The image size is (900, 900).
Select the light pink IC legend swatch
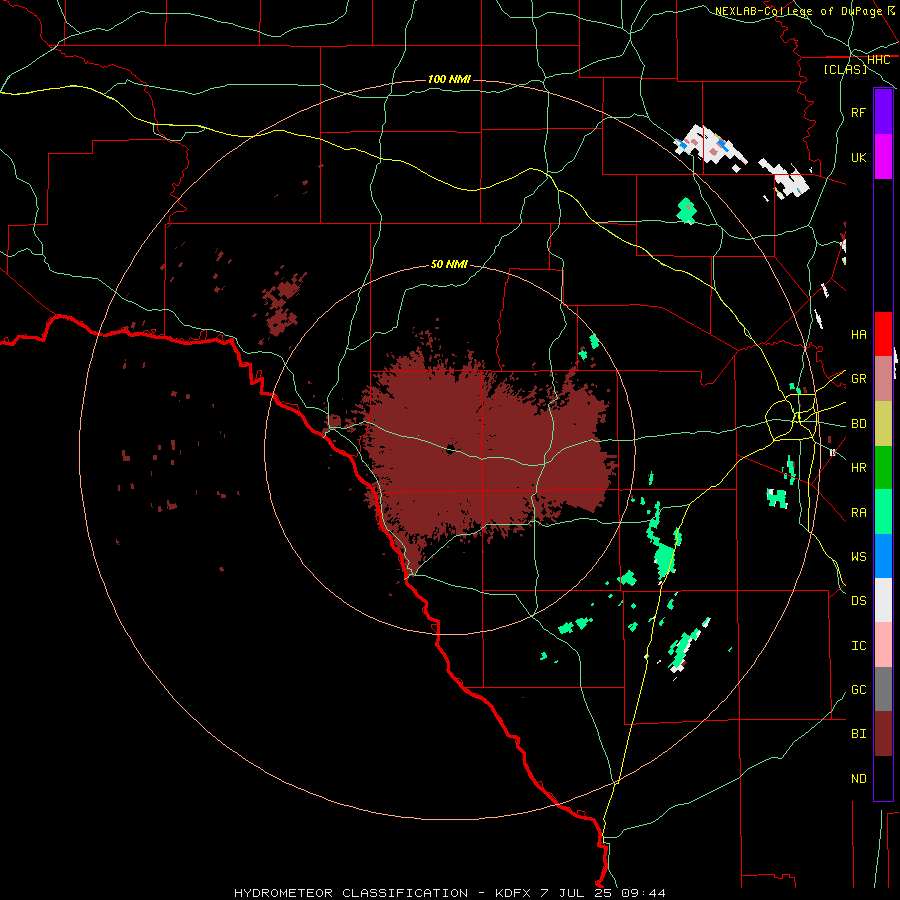(883, 645)
